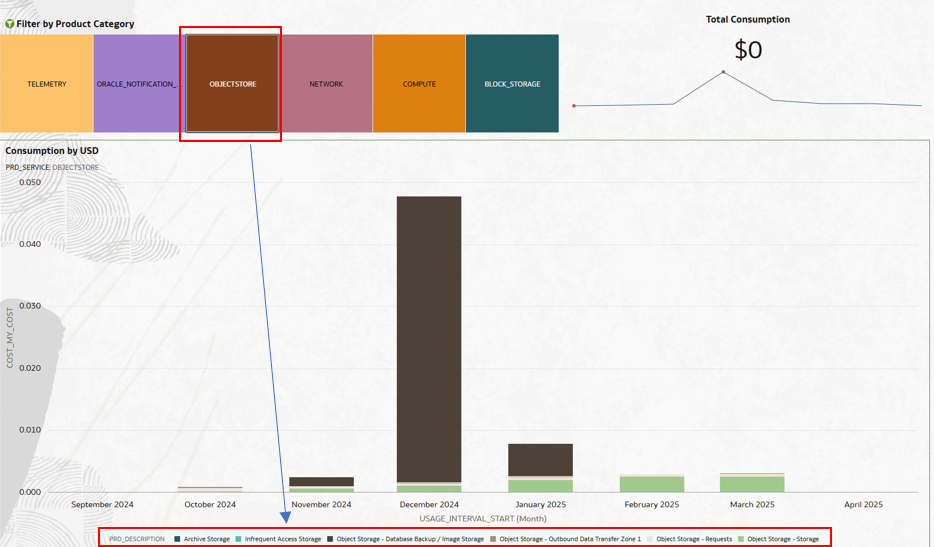This screenshot has height=547, width=934.
Task: Click the 0.050 y-axis value
Action: tap(30, 182)
